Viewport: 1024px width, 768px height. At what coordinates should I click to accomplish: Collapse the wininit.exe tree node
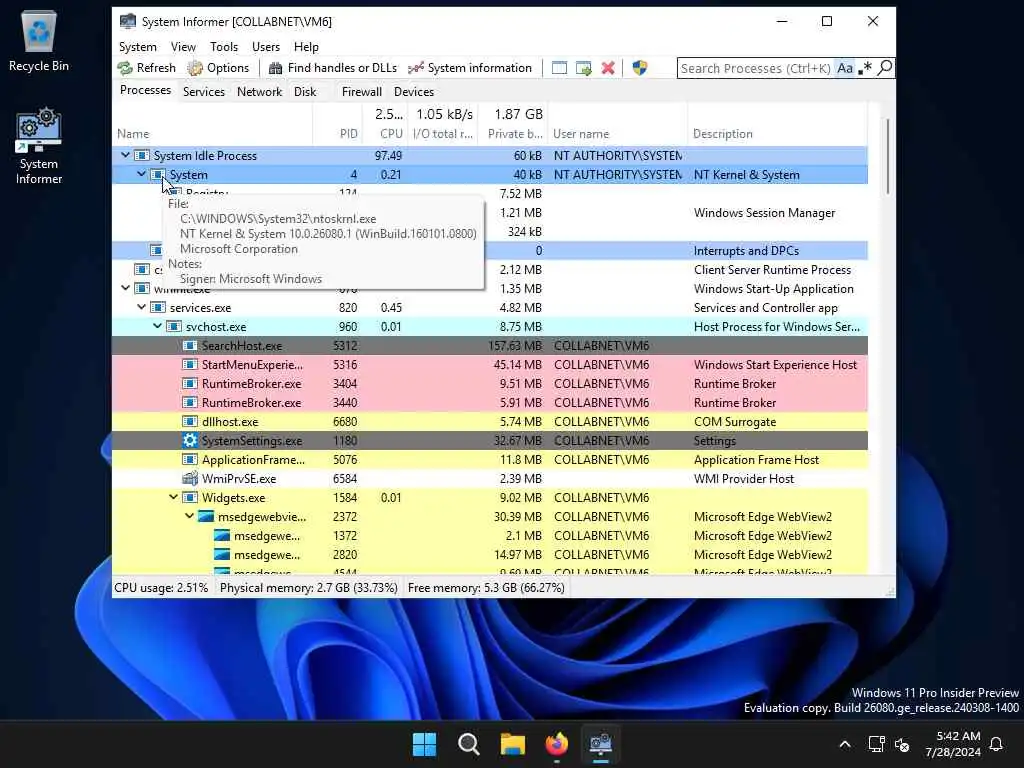click(125, 288)
